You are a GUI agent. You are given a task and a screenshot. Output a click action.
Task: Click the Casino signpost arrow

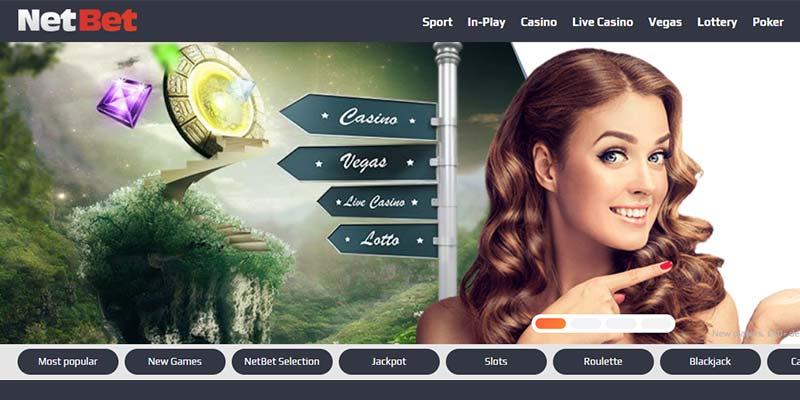click(x=360, y=117)
